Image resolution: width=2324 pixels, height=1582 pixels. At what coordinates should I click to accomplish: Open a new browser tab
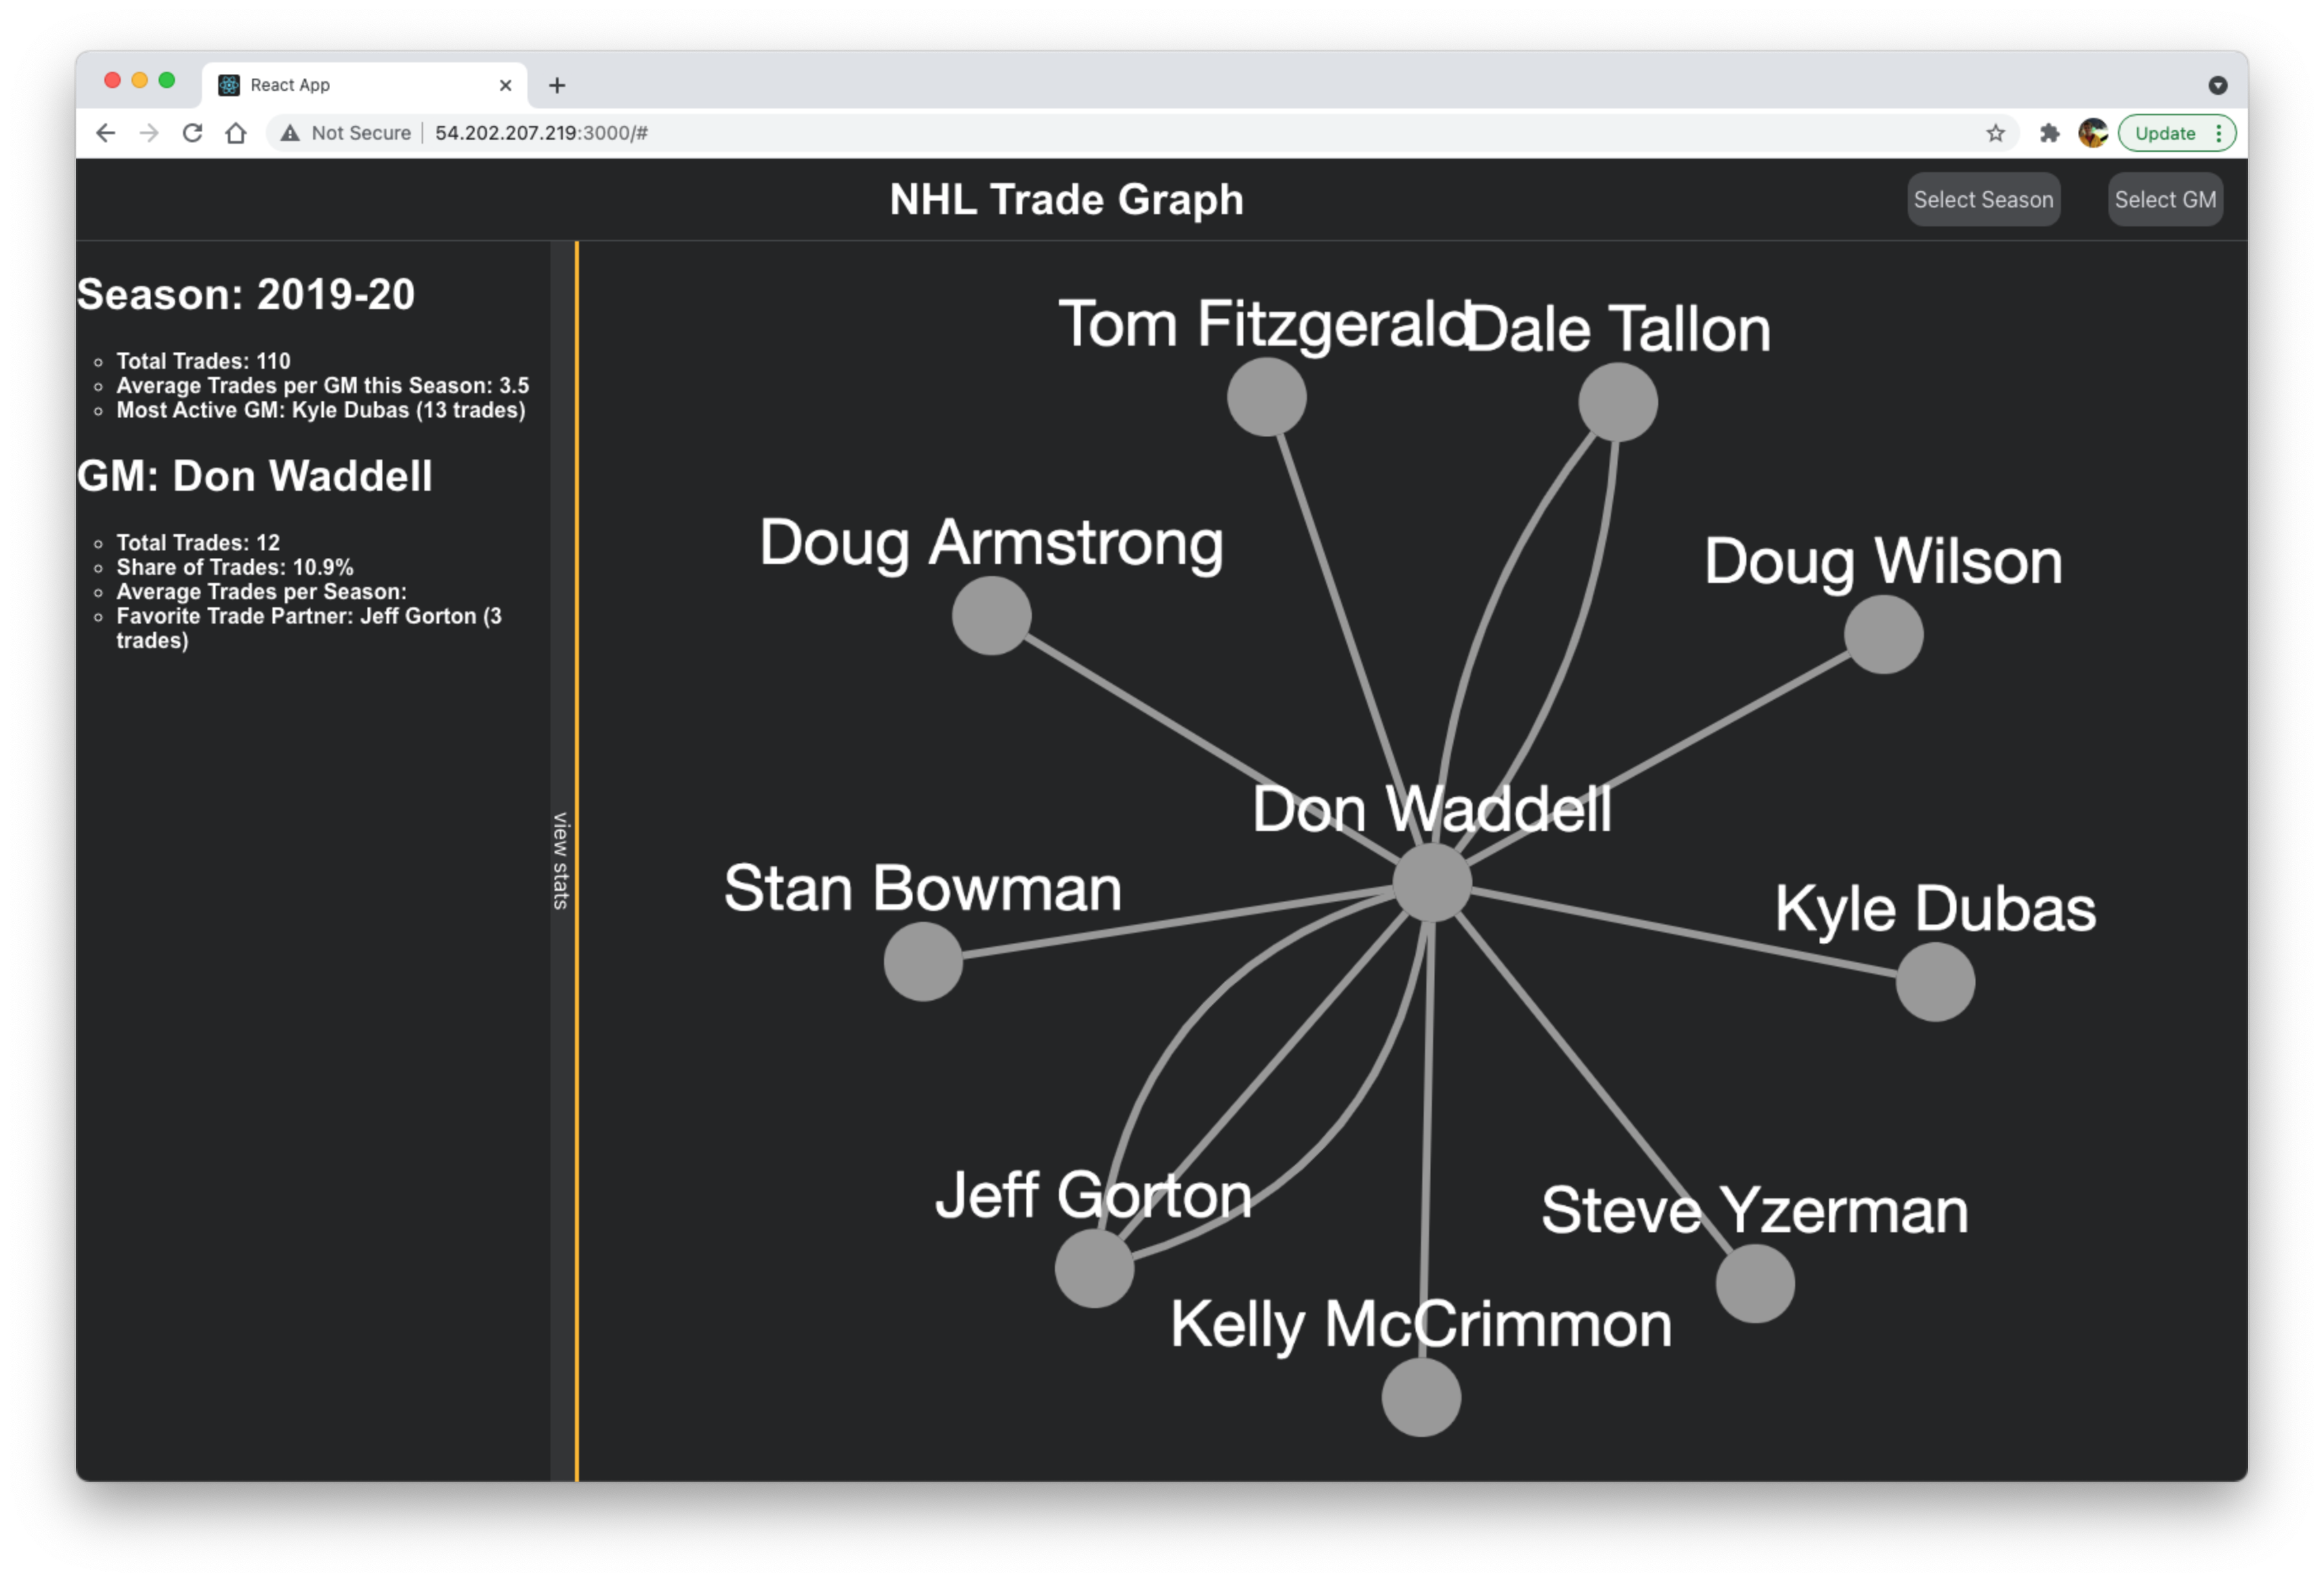click(x=557, y=85)
